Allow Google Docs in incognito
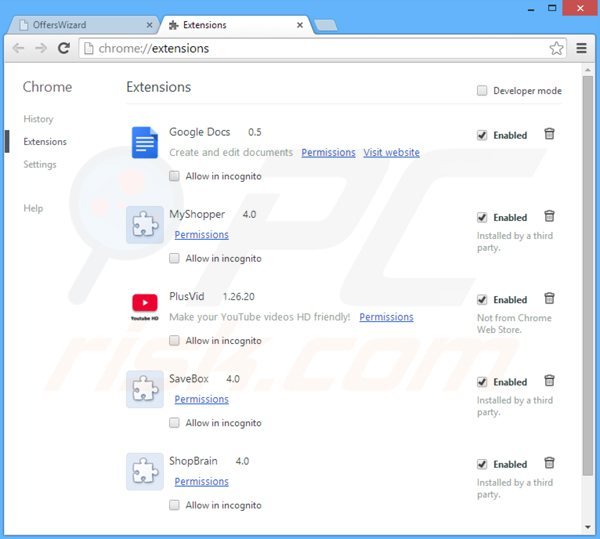This screenshot has height=539, width=600. [x=174, y=176]
